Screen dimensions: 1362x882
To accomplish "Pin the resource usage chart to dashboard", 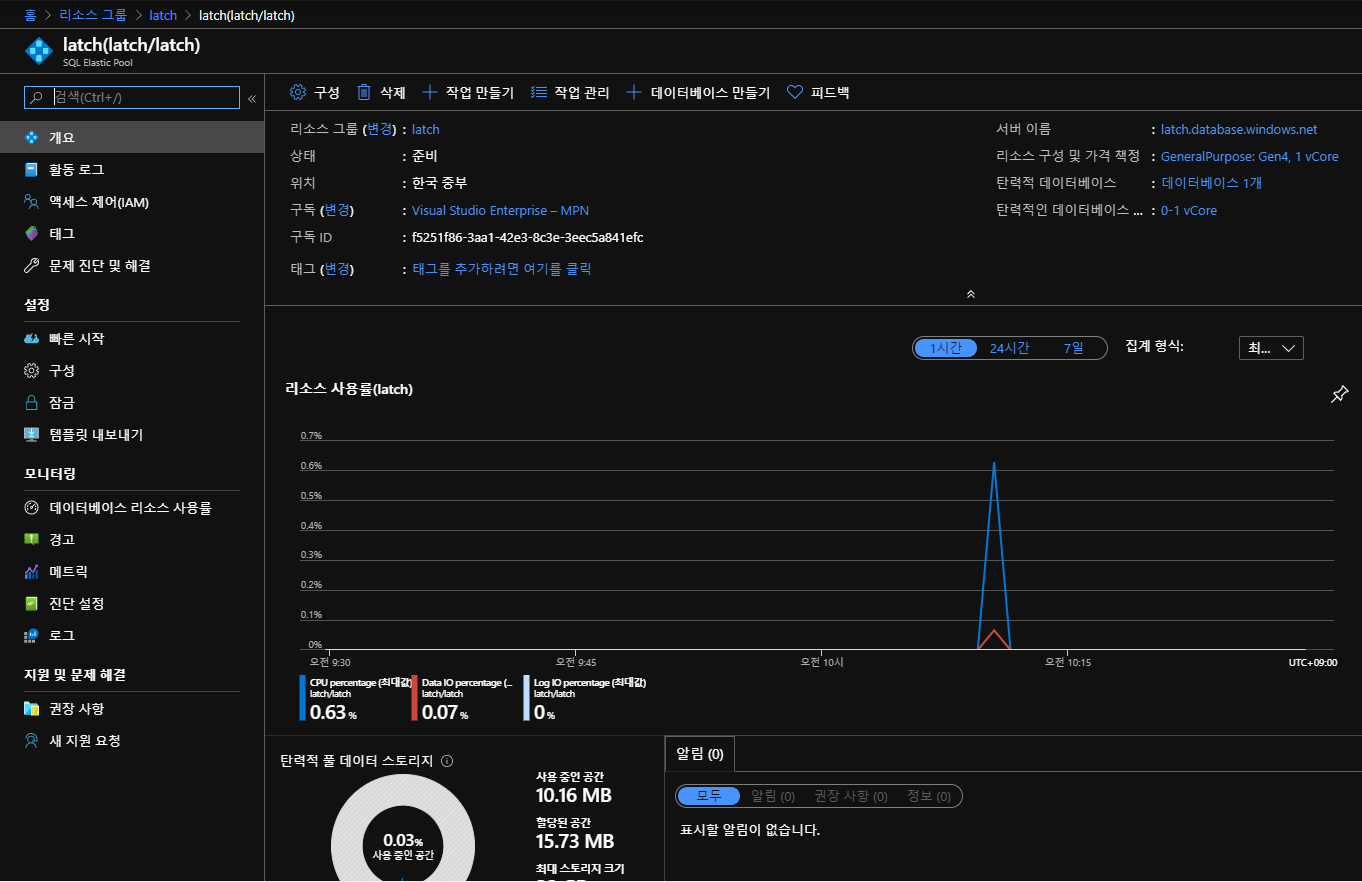I will click(1340, 394).
